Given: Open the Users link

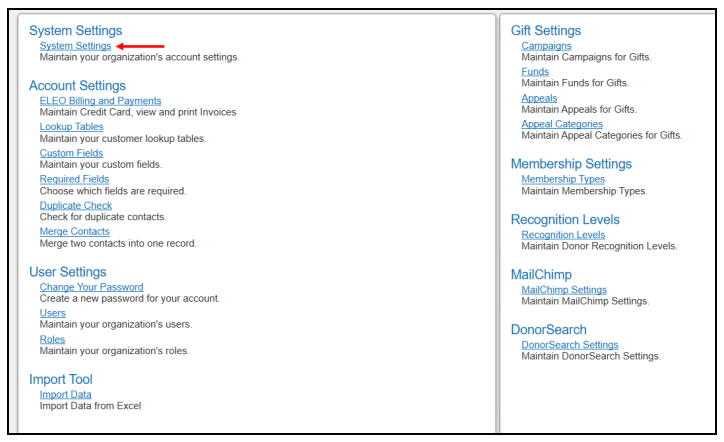Looking at the screenshot, I should [52, 313].
